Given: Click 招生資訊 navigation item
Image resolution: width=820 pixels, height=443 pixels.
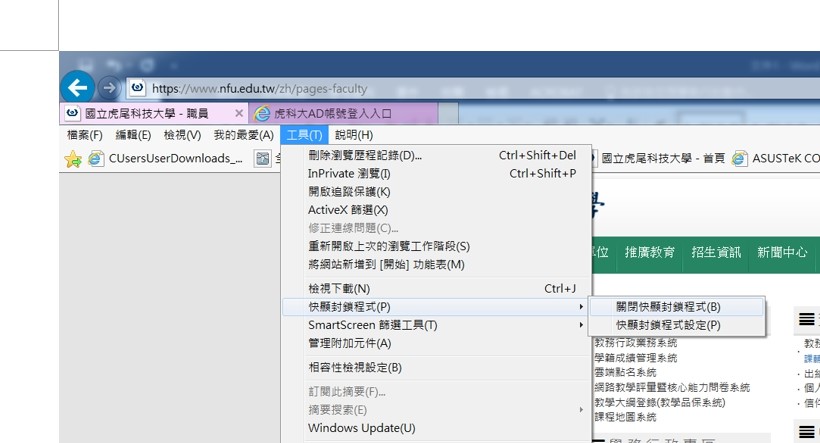Looking at the screenshot, I should pyautogui.click(x=716, y=253).
